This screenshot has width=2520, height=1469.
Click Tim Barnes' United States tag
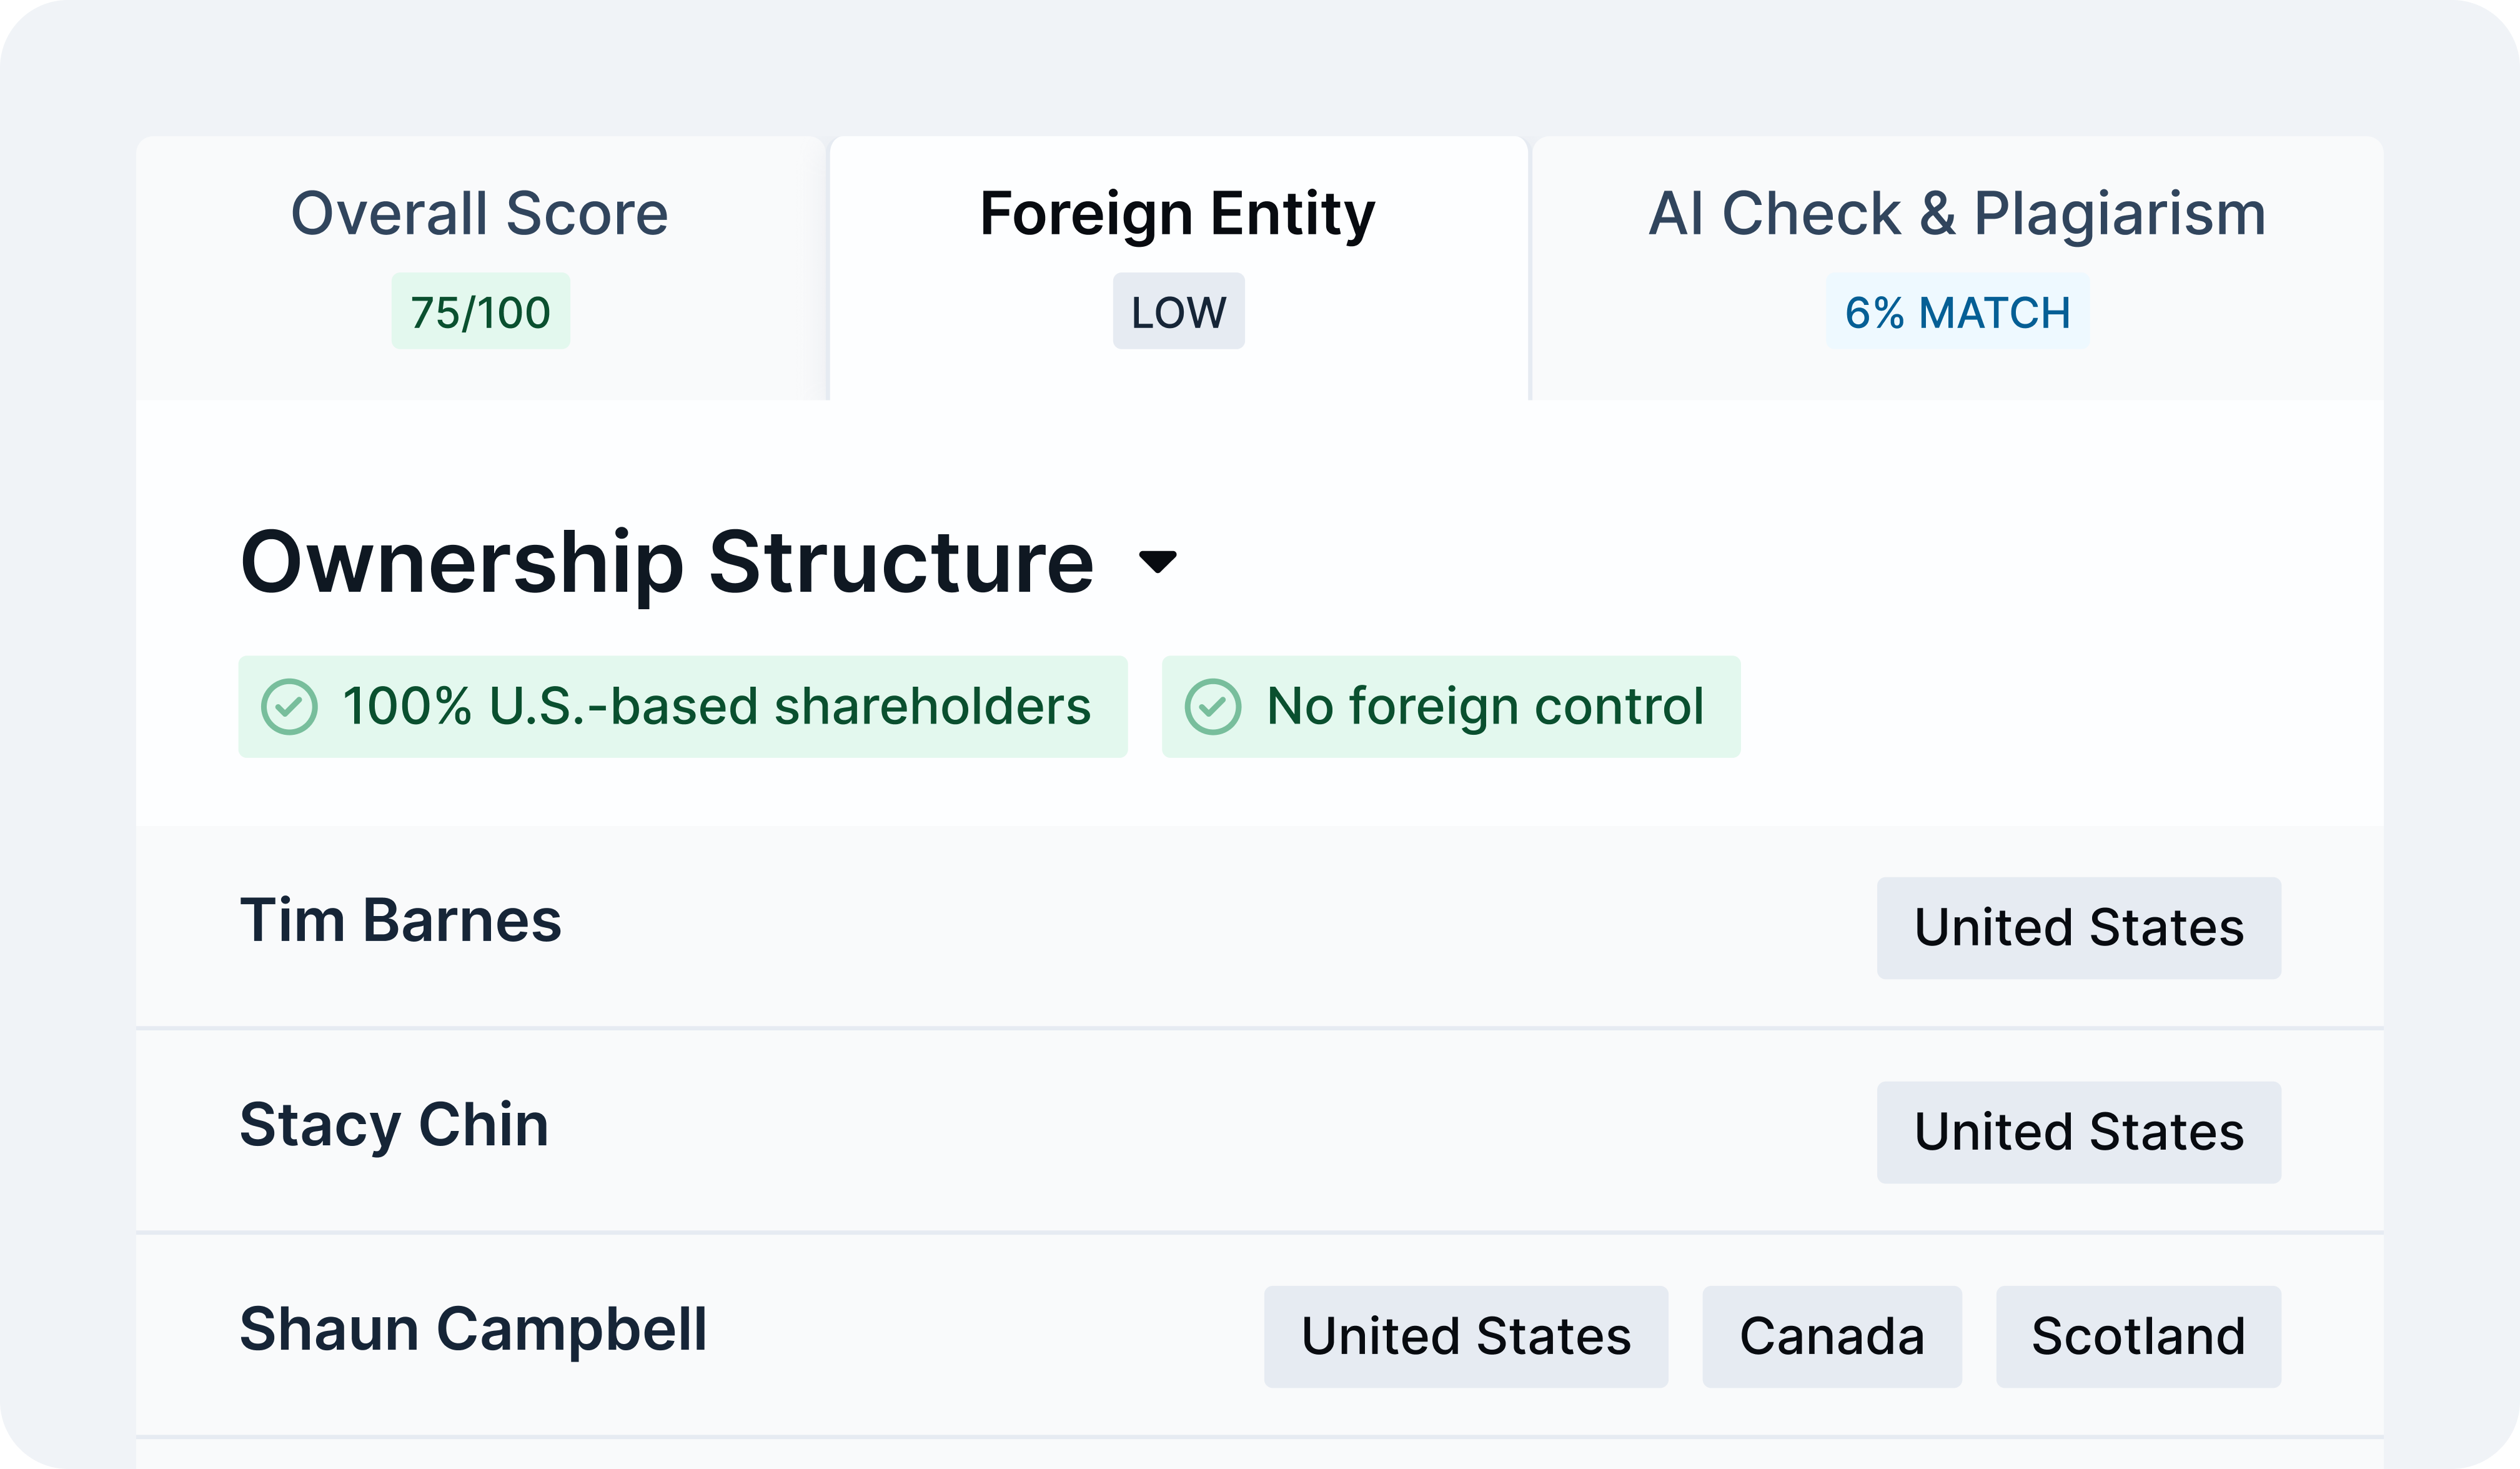coord(2078,928)
